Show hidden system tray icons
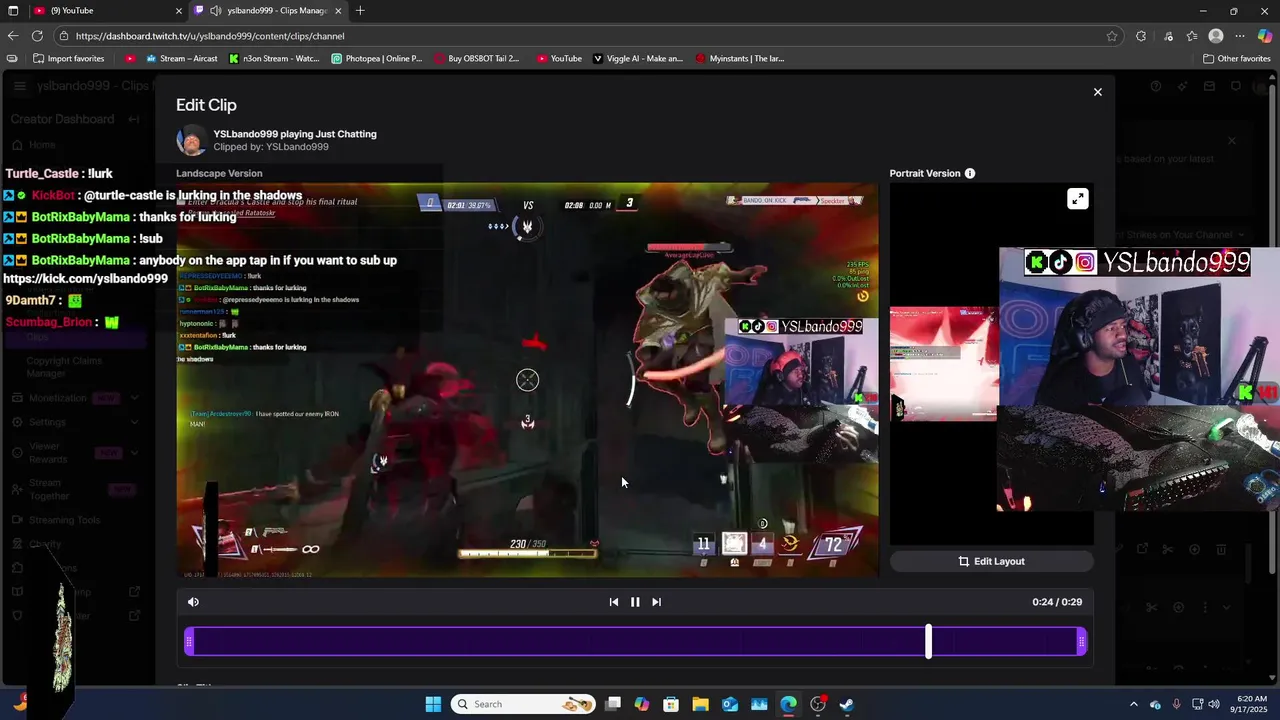The width and height of the screenshot is (1280, 720). [x=1133, y=704]
